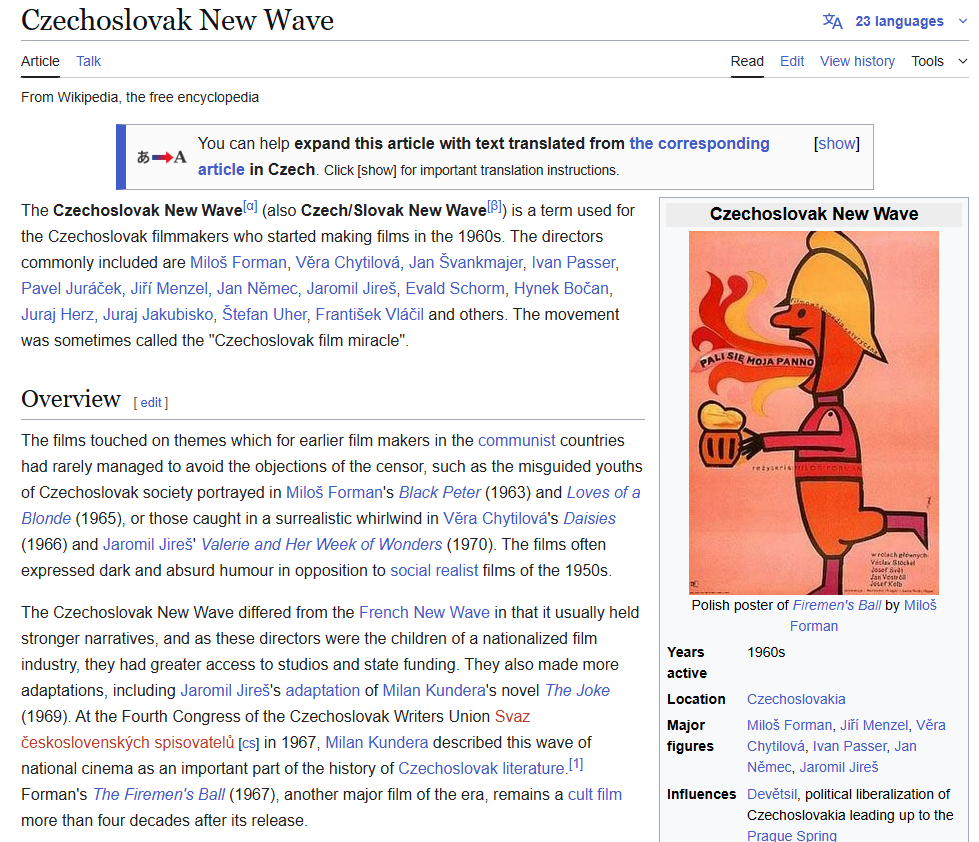Open Ivan Passer link in infobox
This screenshot has width=979, height=842.
click(x=850, y=747)
